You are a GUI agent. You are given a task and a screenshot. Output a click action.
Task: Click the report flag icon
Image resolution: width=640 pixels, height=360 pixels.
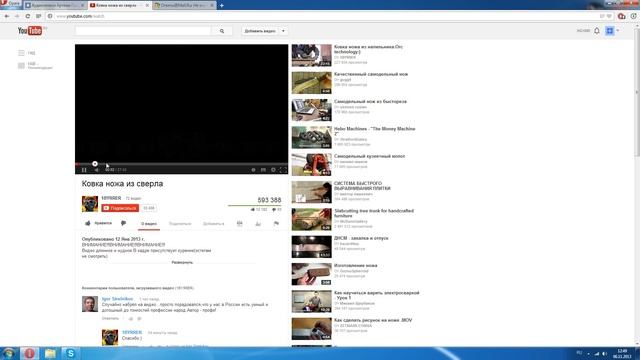pos(276,223)
